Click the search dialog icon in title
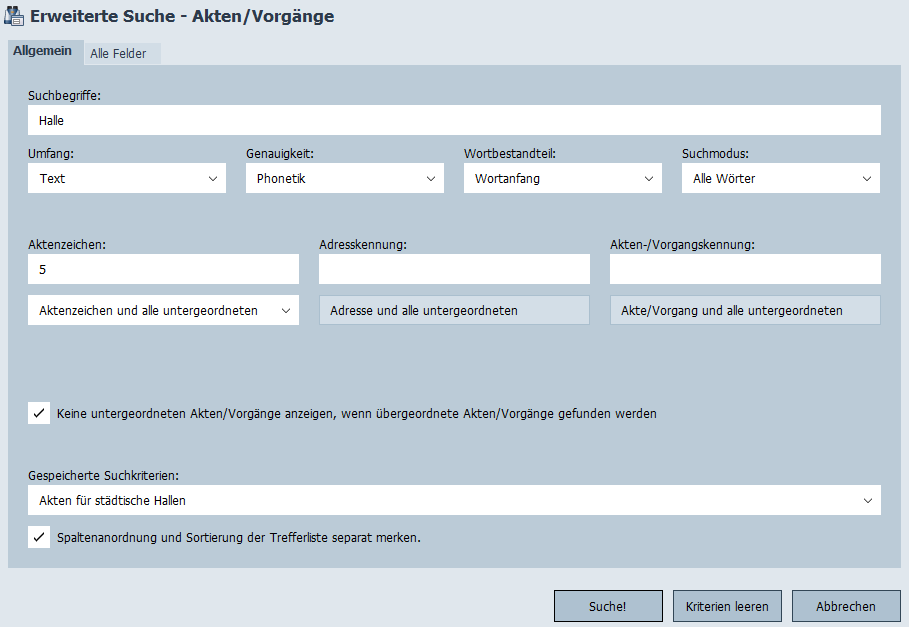909x627 pixels. [15, 16]
